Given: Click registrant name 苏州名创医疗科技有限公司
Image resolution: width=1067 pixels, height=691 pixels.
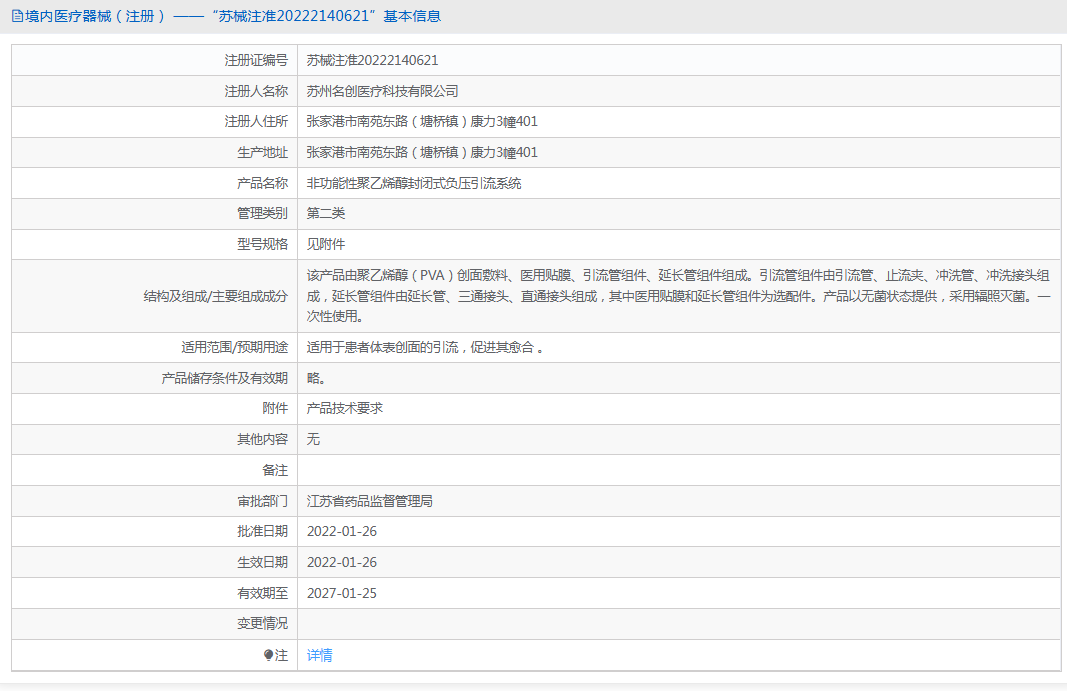Looking at the screenshot, I should (382, 91).
